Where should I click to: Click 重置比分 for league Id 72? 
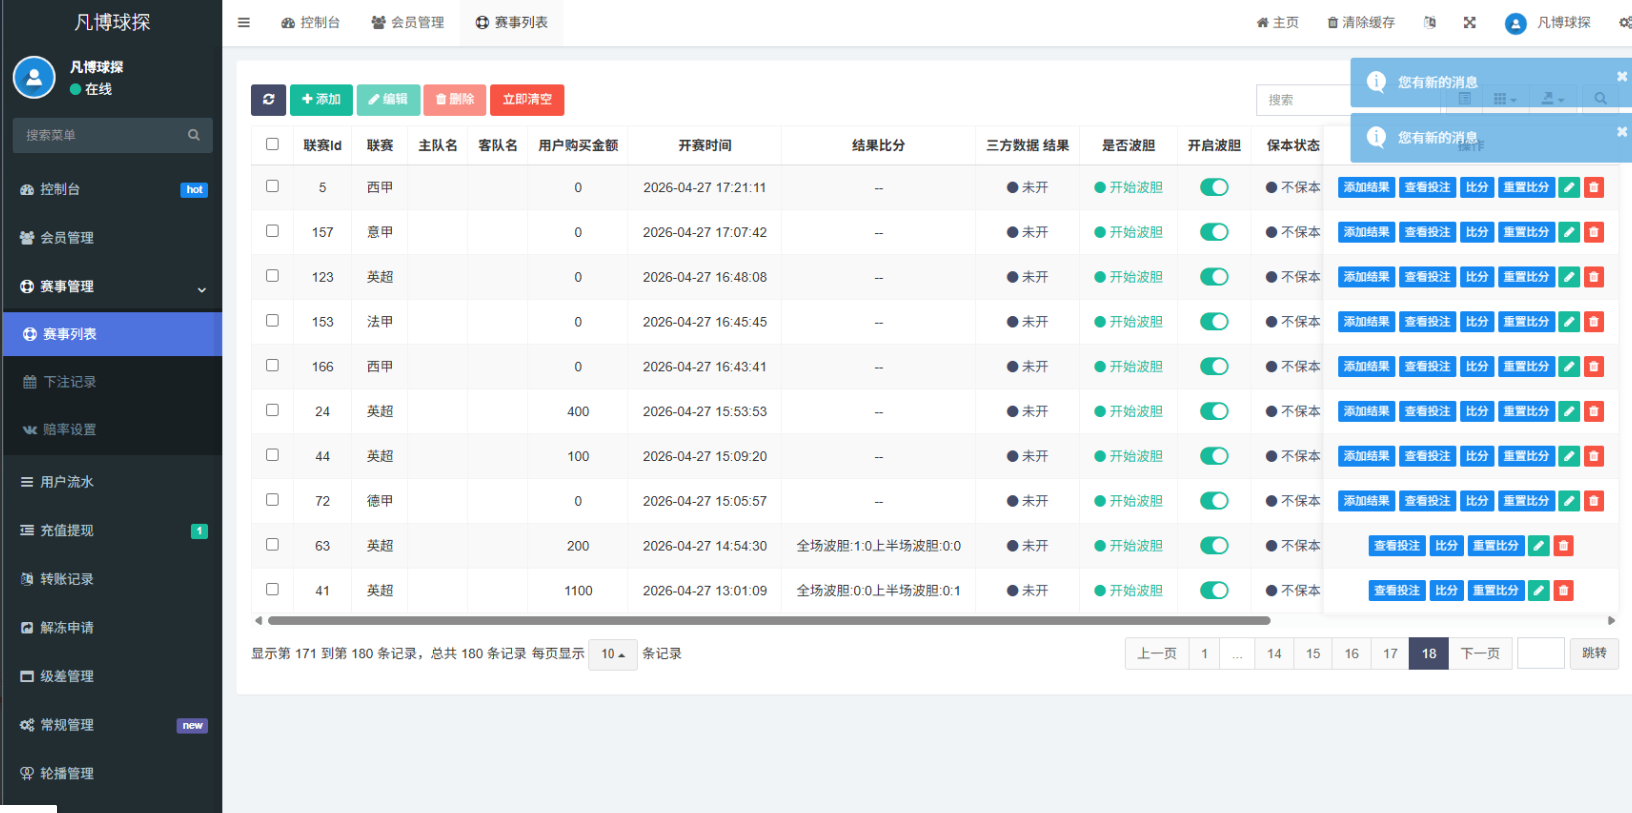click(x=1526, y=501)
